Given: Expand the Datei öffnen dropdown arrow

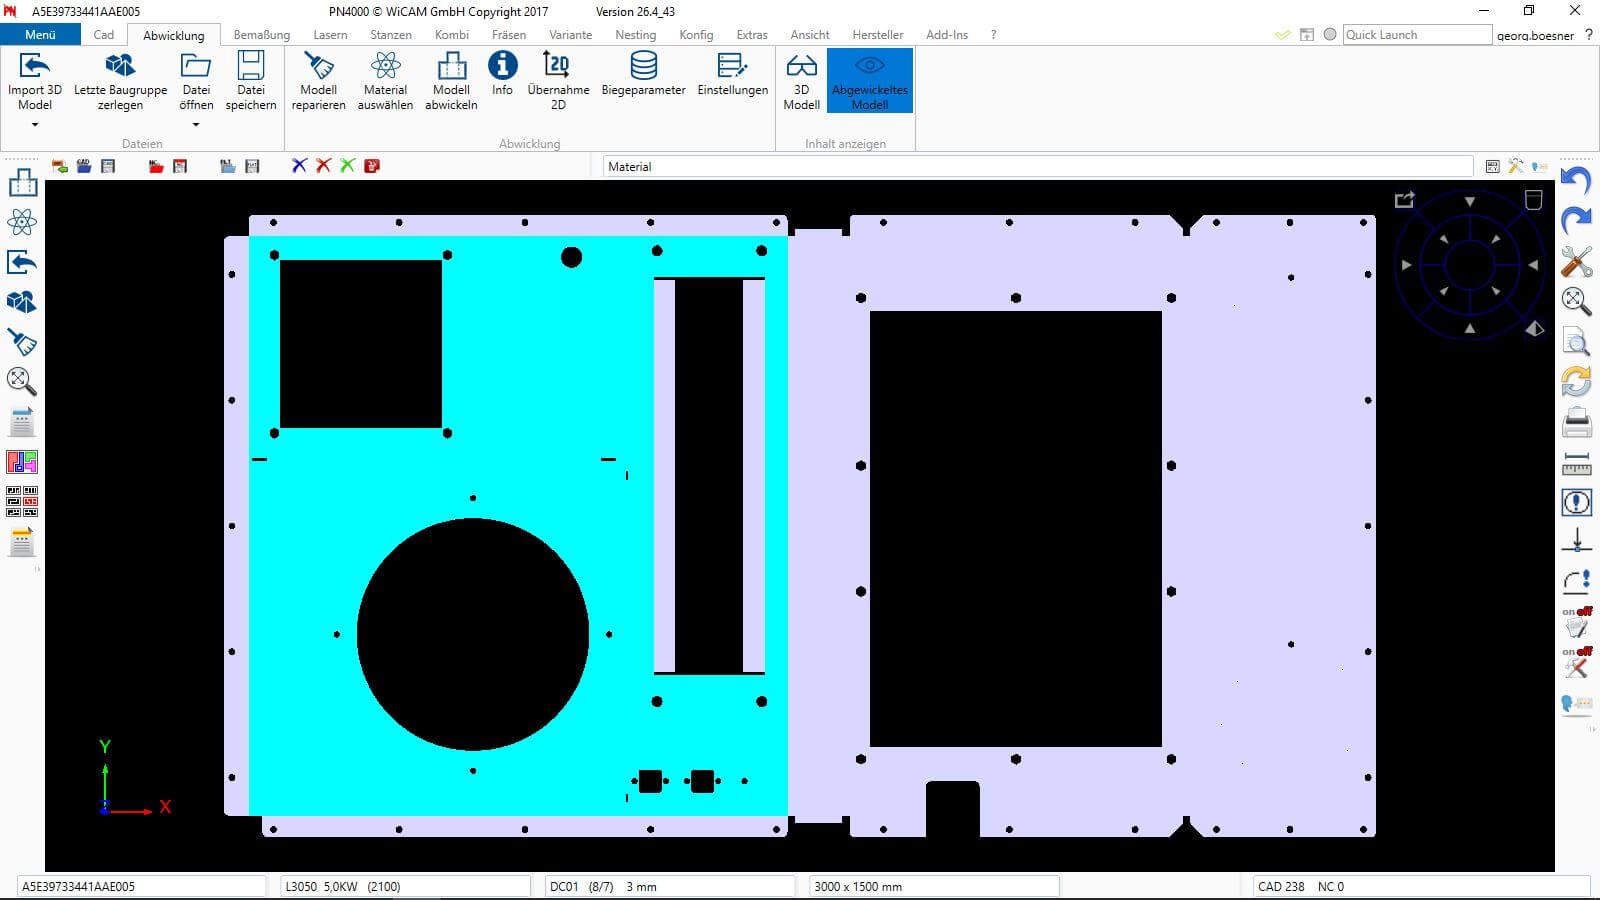Looking at the screenshot, I should pos(196,125).
